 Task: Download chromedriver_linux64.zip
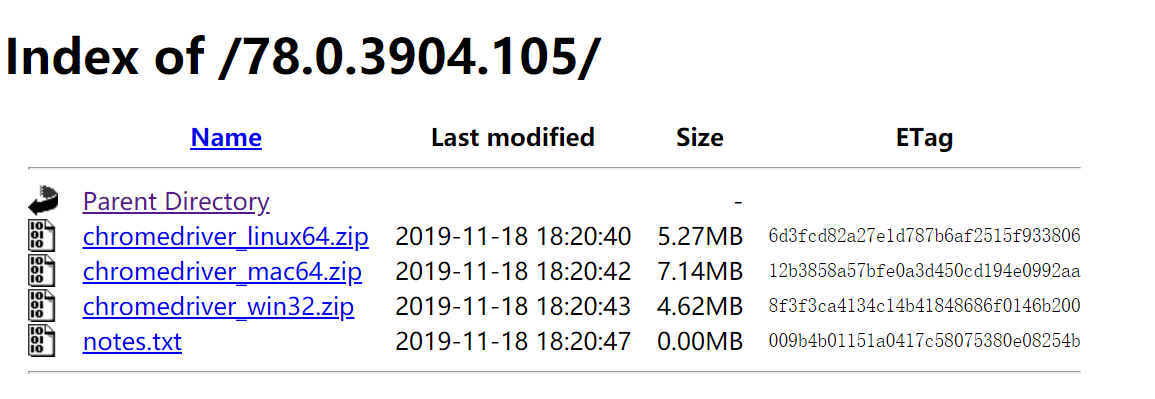[225, 236]
